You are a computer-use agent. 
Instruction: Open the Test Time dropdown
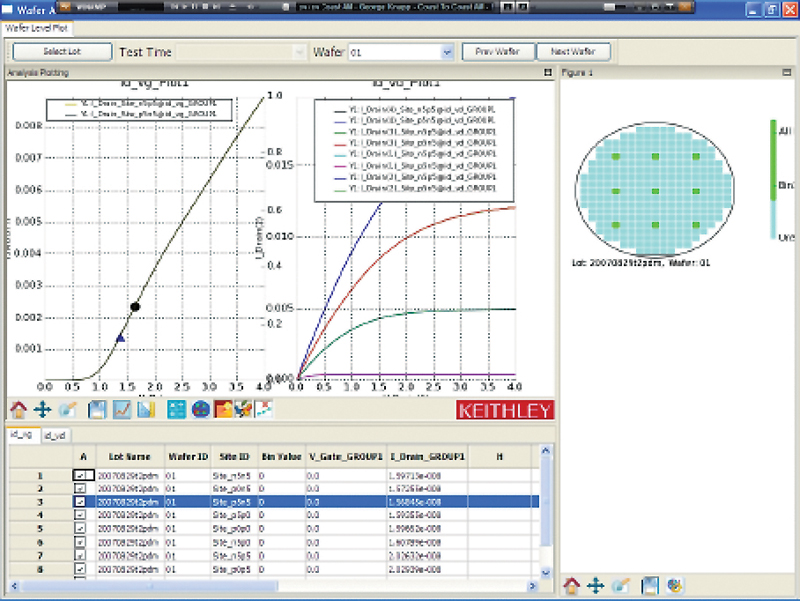pos(297,52)
